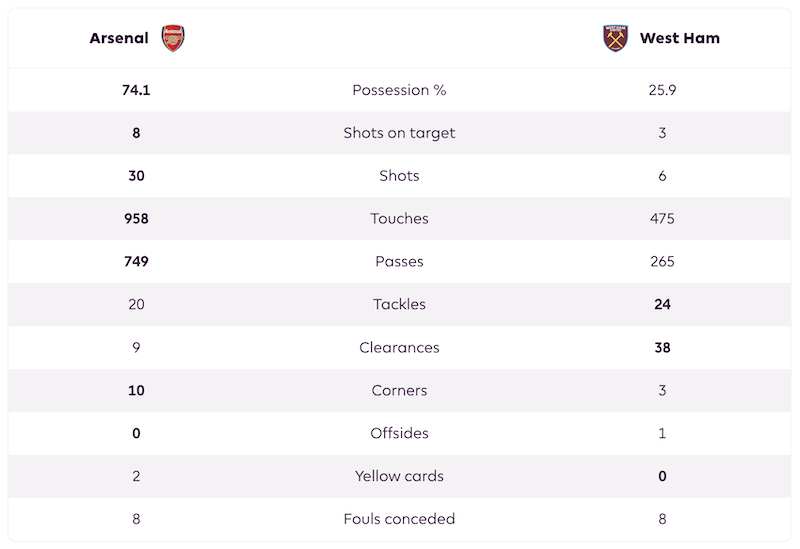Select the Shots on target label
Screen dimensions: 800x549
pyautogui.click(x=399, y=133)
